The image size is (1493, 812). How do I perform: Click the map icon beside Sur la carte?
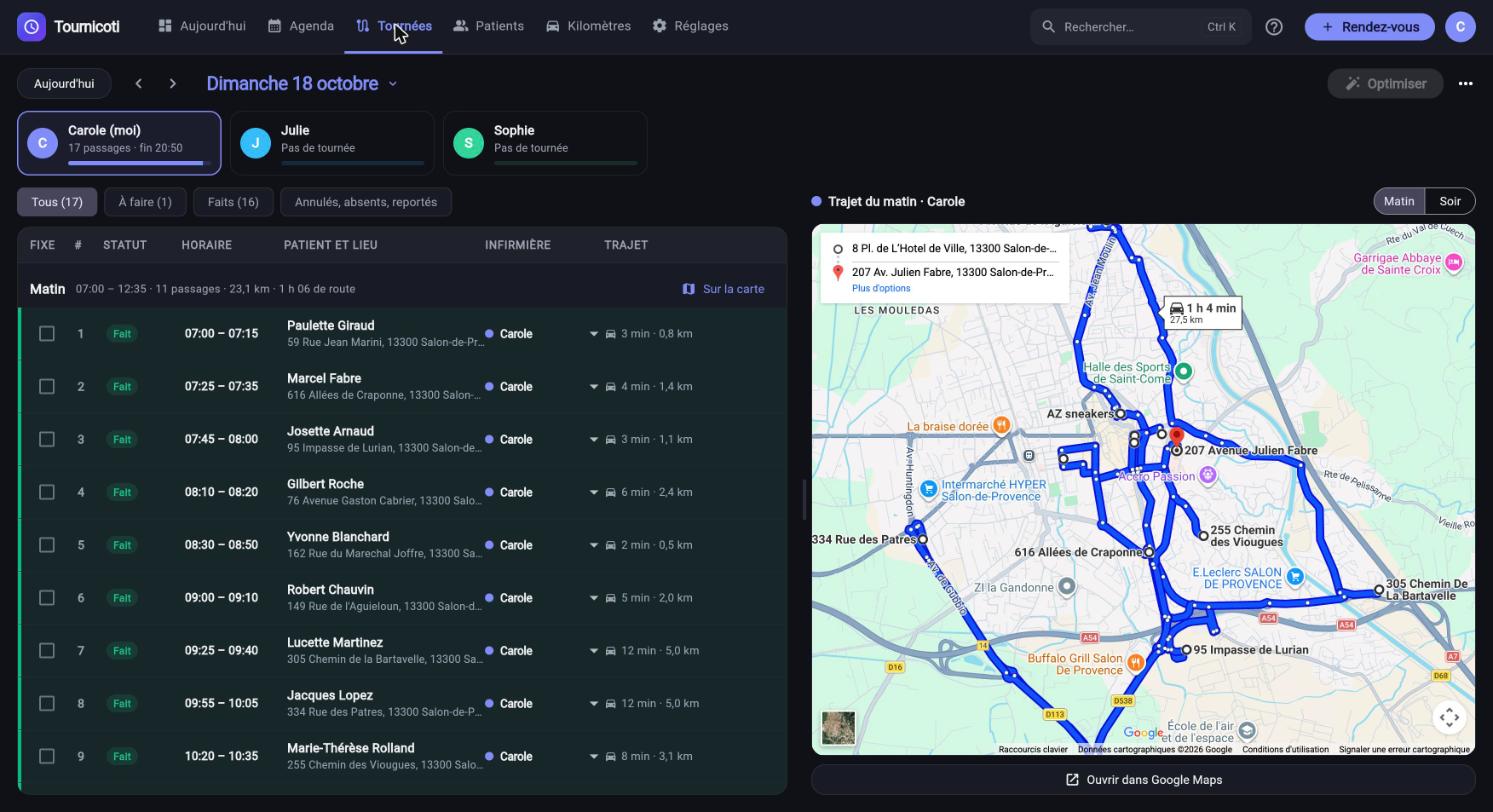[x=688, y=289]
